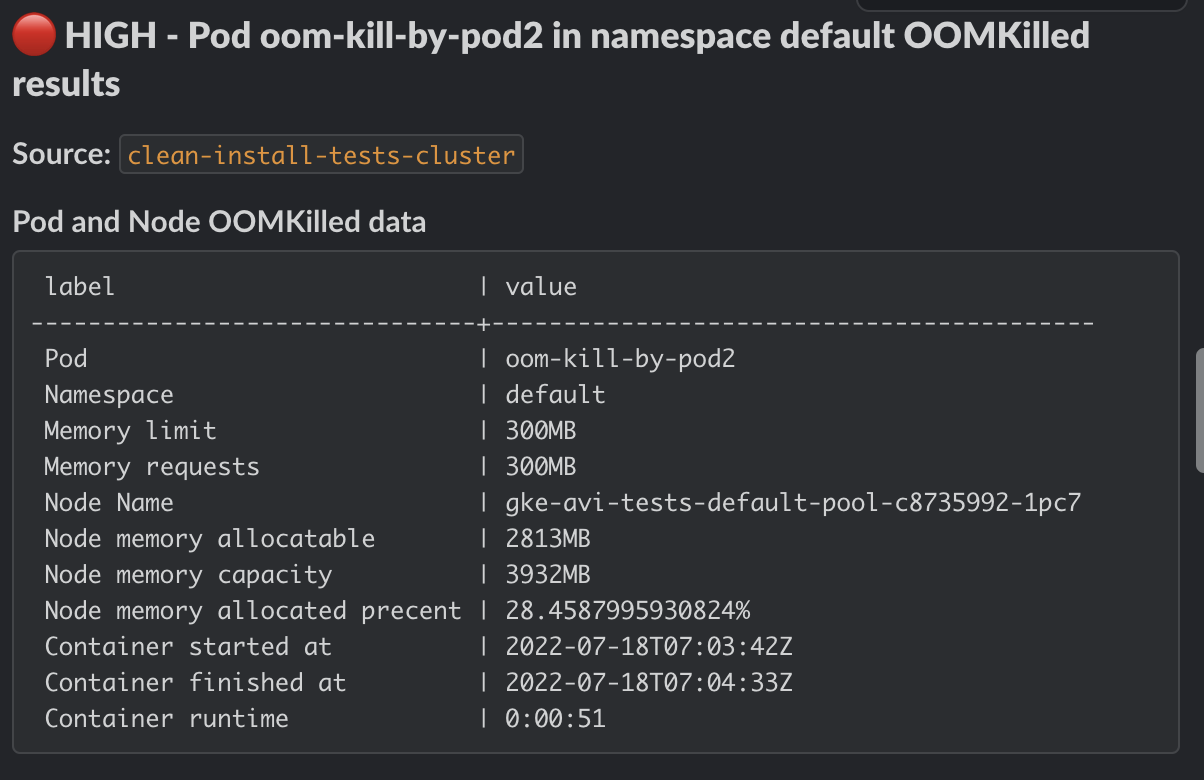The width and height of the screenshot is (1204, 780).
Task: Select the oom-kill-by-pod2 value in the Pod row
Action: (x=620, y=359)
